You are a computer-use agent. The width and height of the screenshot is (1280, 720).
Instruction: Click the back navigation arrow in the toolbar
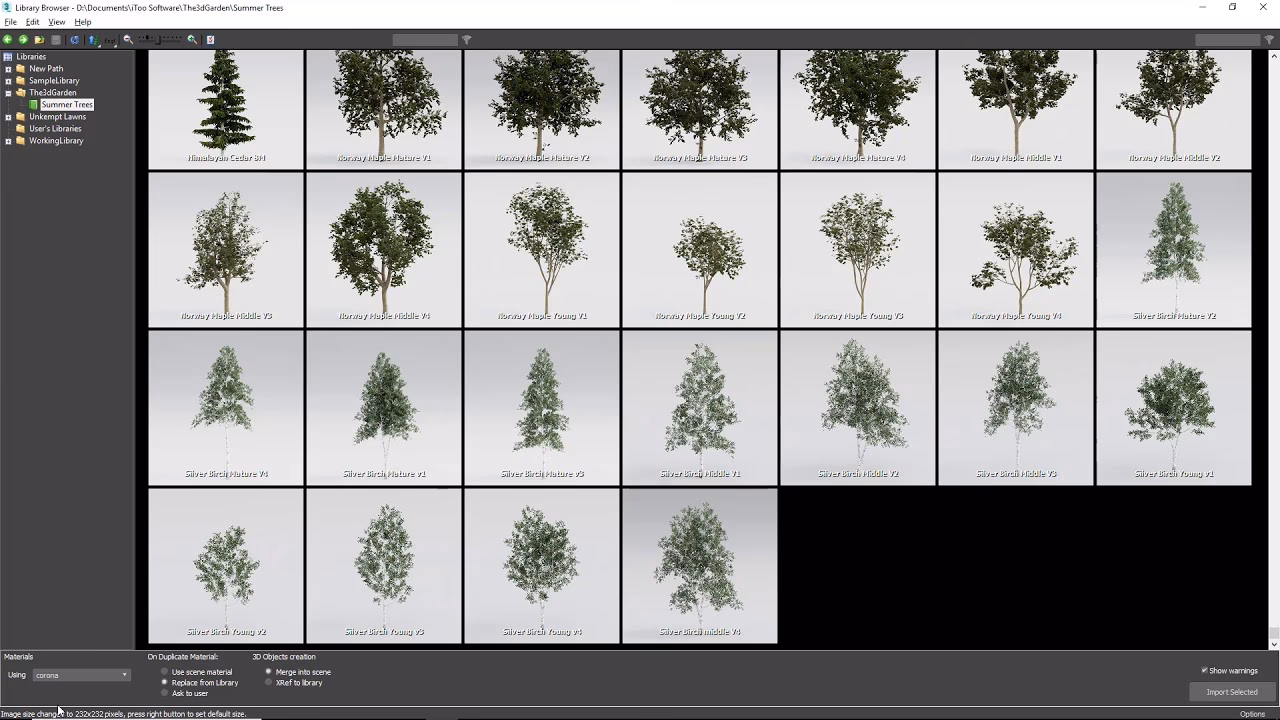8,40
